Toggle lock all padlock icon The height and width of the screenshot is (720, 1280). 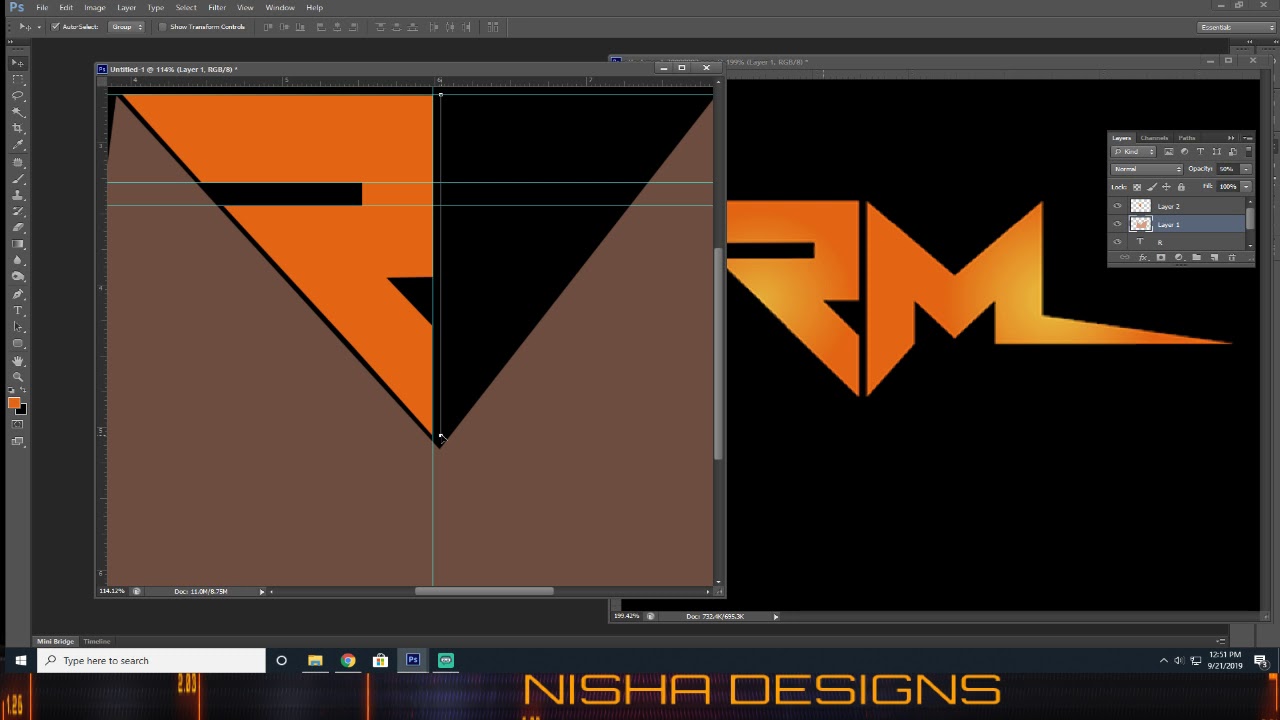[1181, 187]
